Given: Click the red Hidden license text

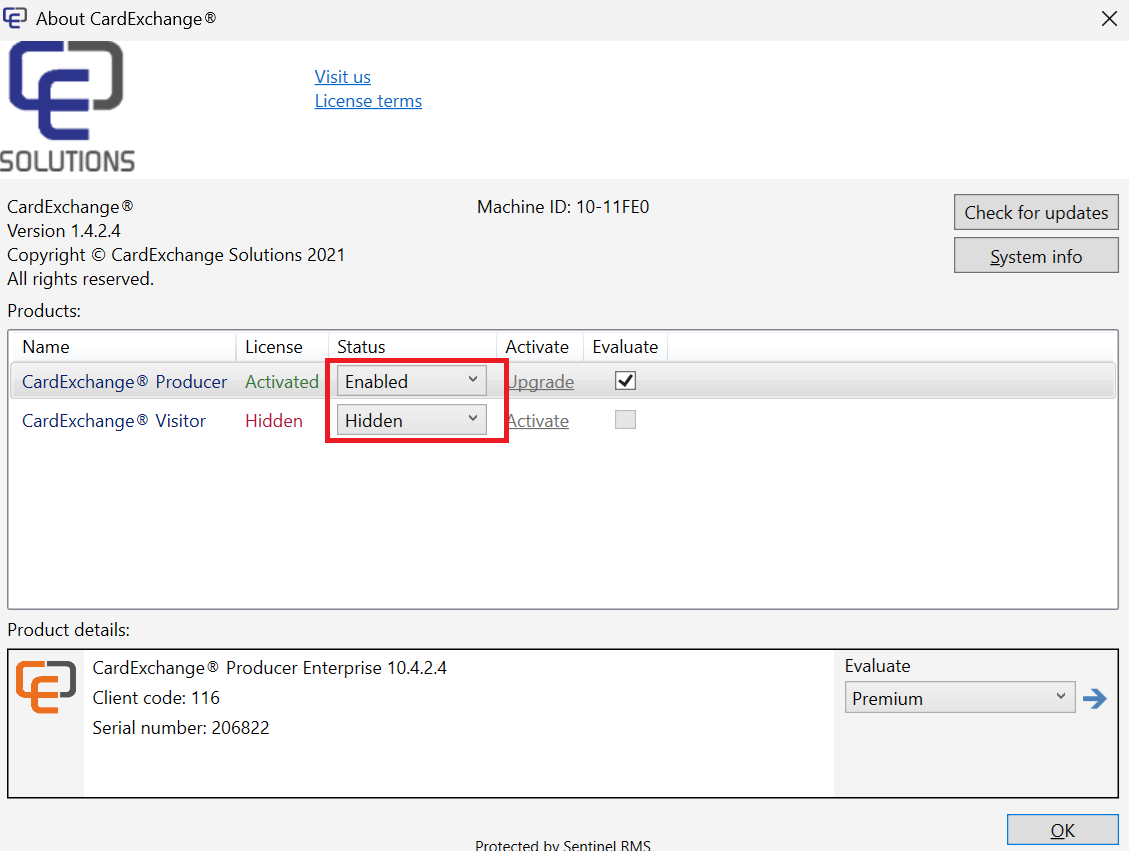Looking at the screenshot, I should 274,420.
